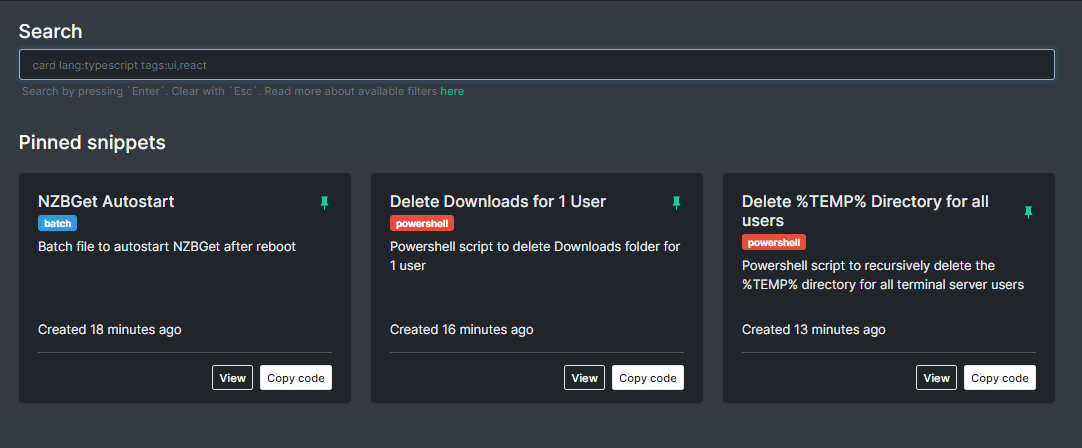Click pin icon on Delete Downloads for 1 User
Viewport: 1082px width, 448px height.
coord(676,202)
